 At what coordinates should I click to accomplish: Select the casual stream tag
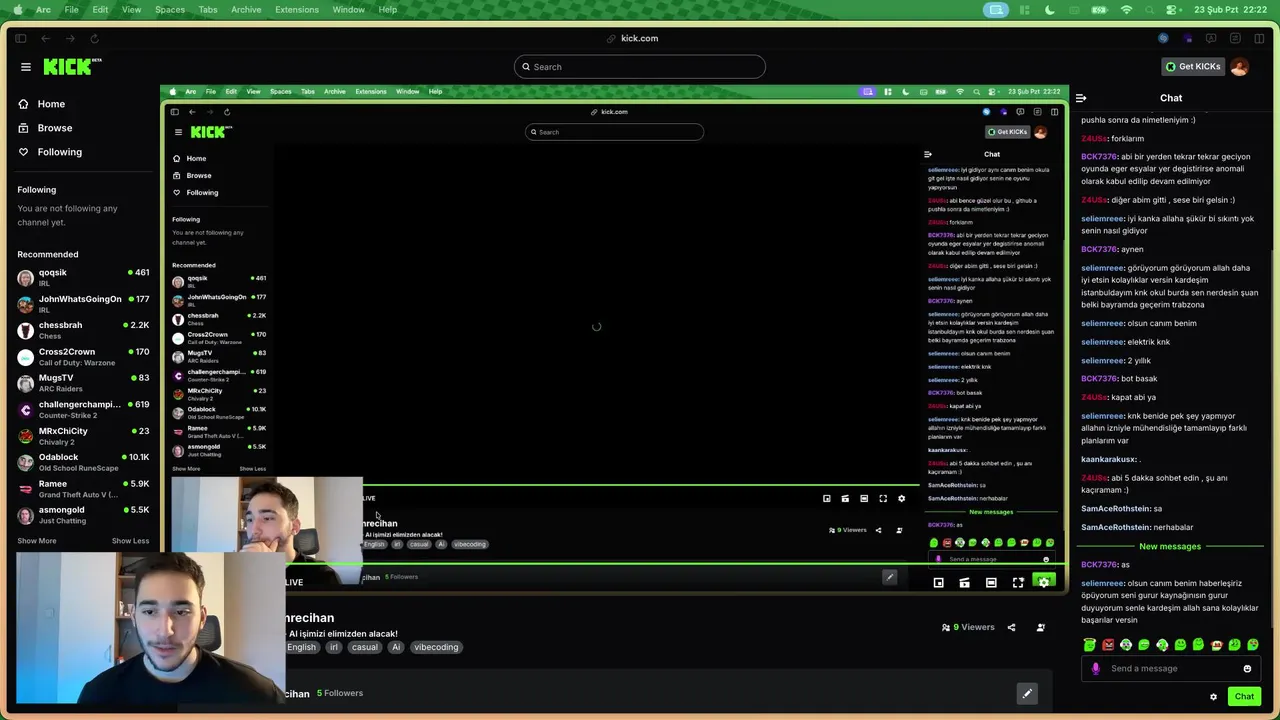(365, 647)
